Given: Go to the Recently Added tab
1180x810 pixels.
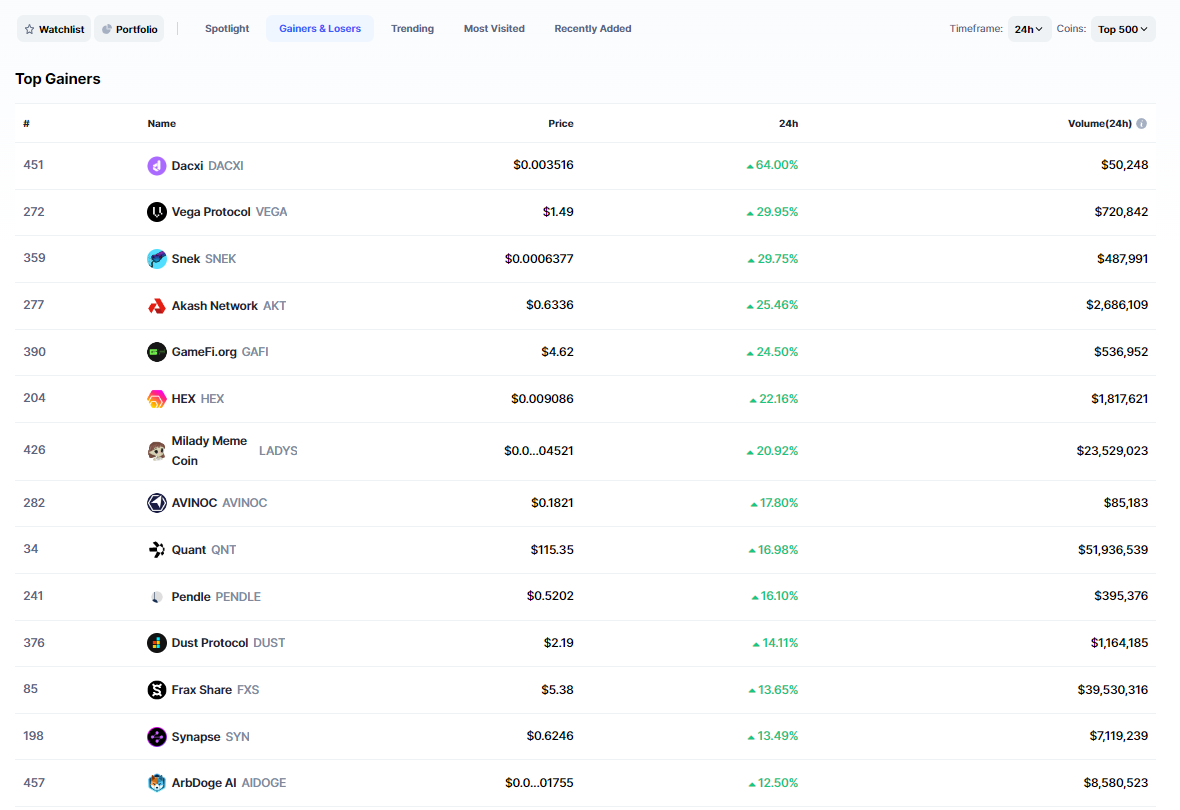Looking at the screenshot, I should 593,29.
